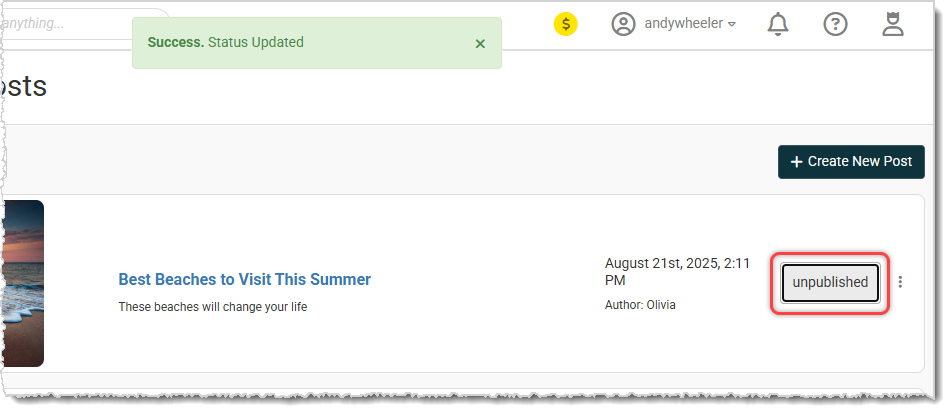Open the notifications bell
The width and height of the screenshot is (950, 417).
tap(777, 24)
